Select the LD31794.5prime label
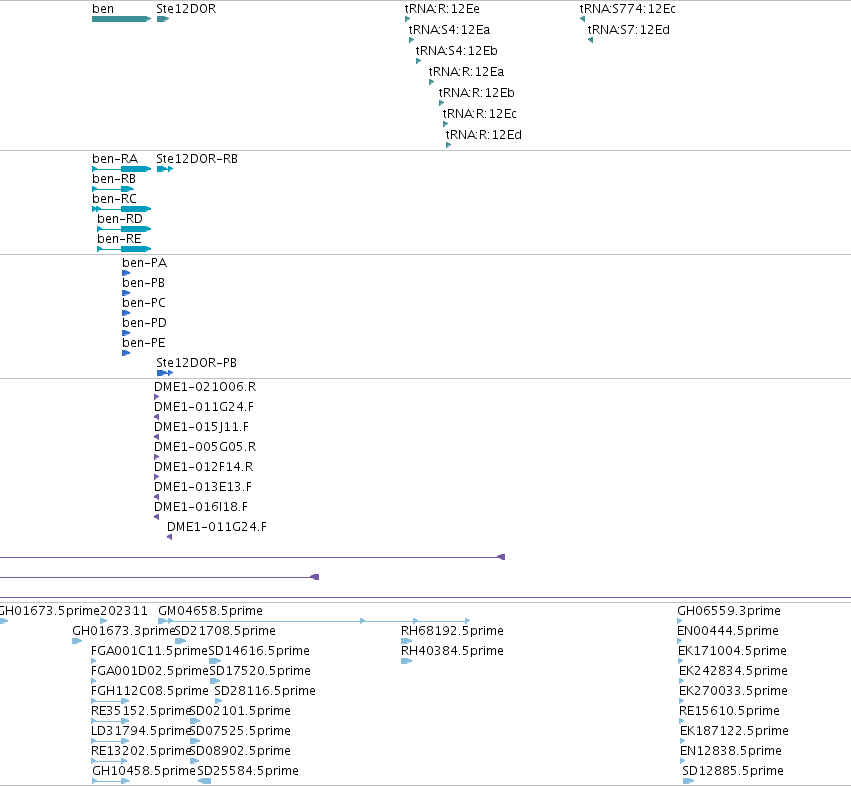 [x=140, y=731]
